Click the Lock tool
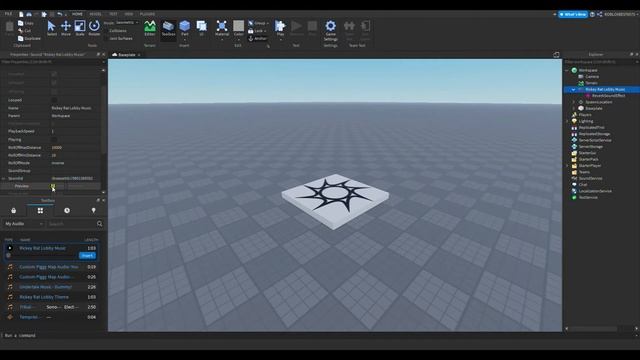640x360 pixels. point(257,31)
